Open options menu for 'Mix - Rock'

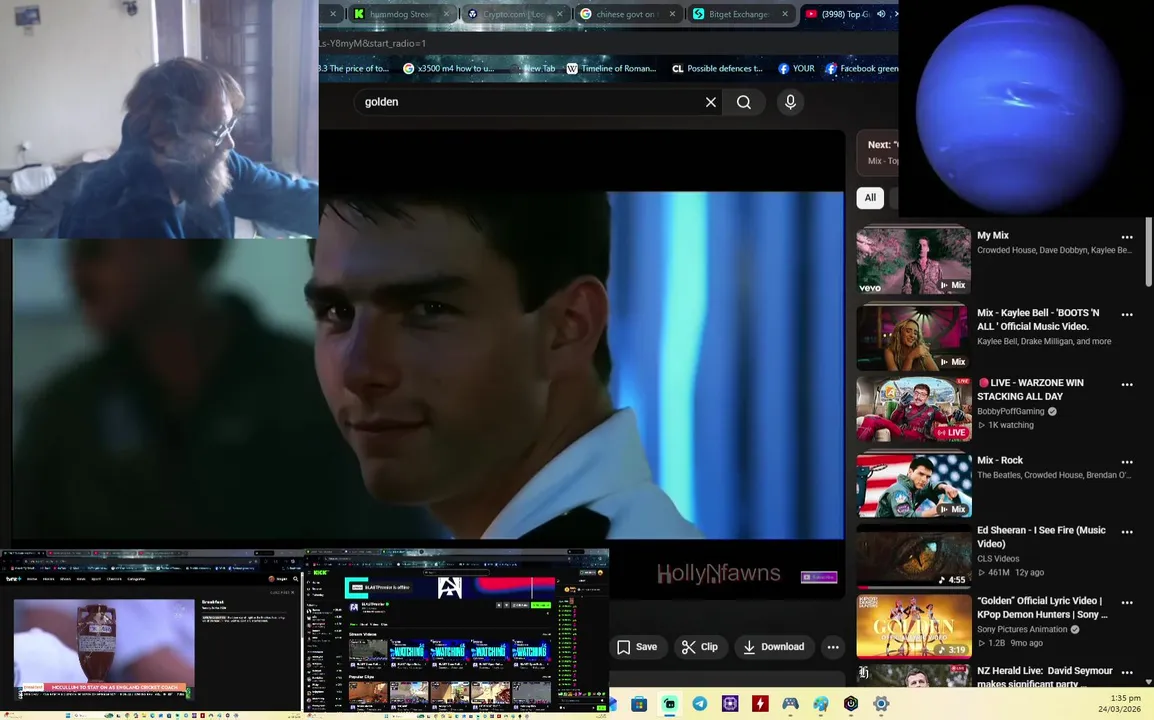coord(1127,462)
